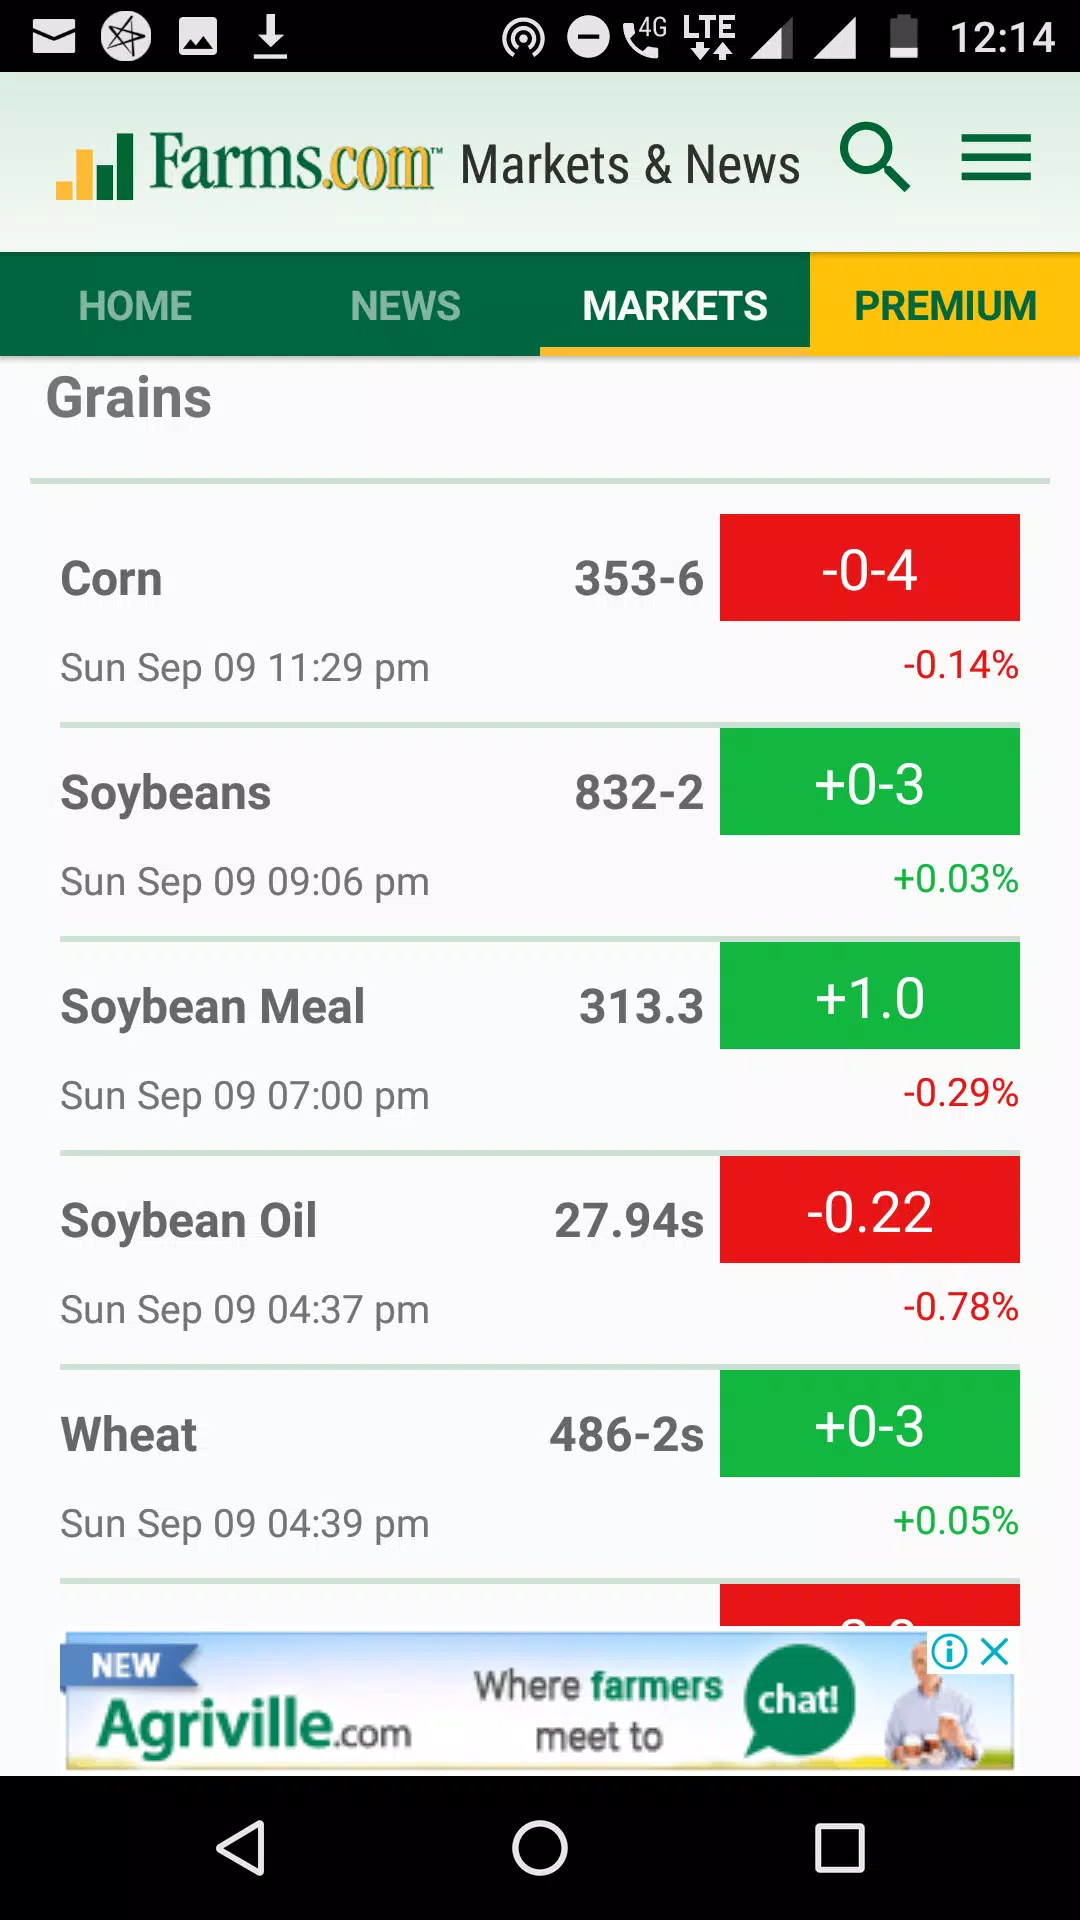Screen dimensions: 1080x1920
Task: Open the hamburger menu icon
Action: pyautogui.click(x=996, y=158)
